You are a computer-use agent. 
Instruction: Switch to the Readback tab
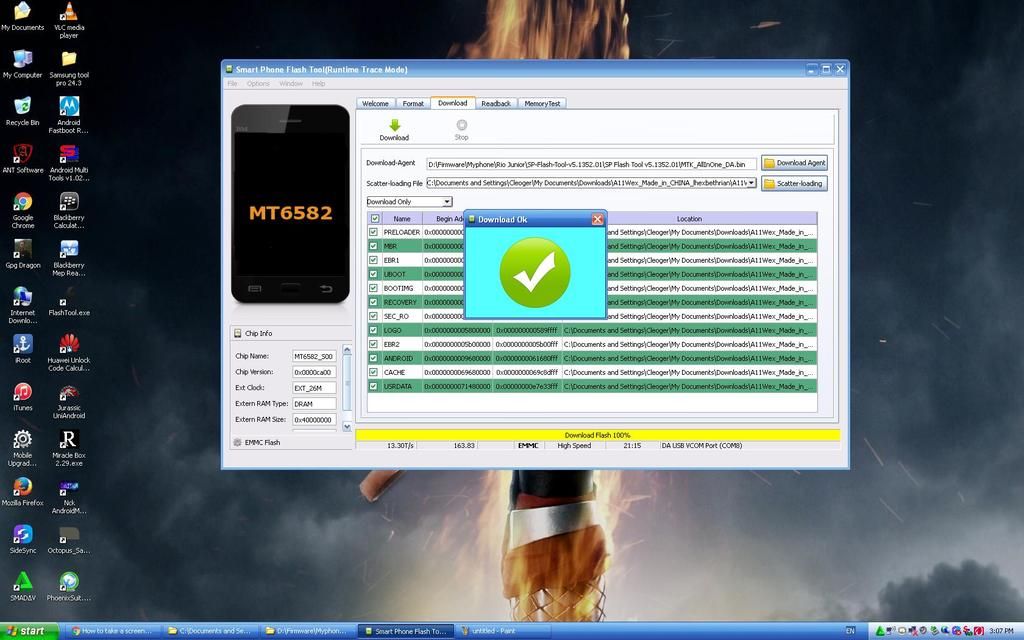pyautogui.click(x=496, y=103)
